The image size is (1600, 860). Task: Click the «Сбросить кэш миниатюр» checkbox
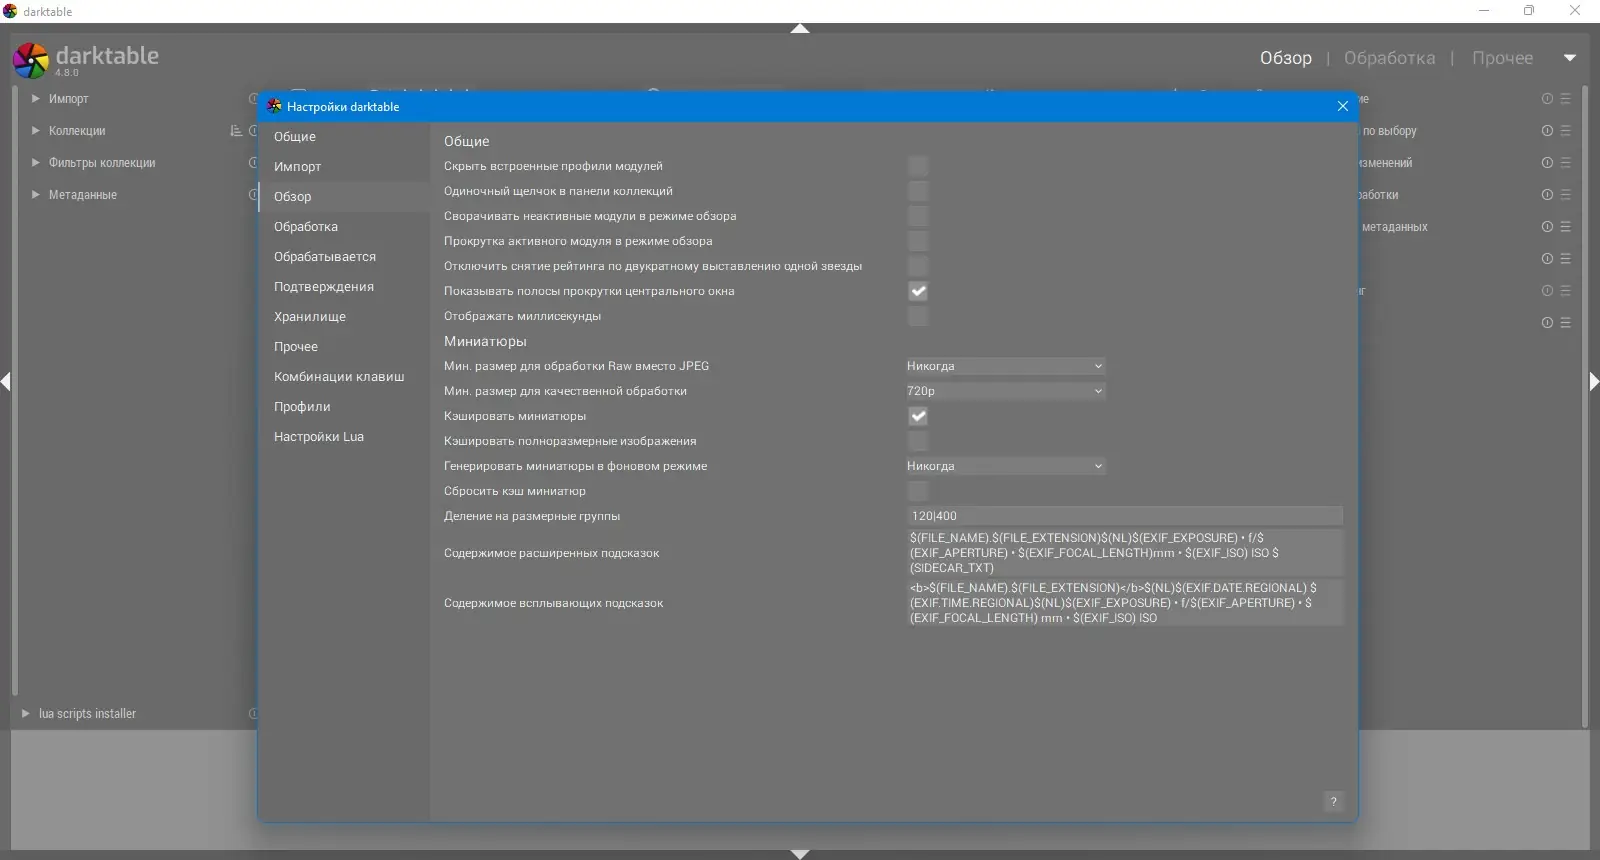[x=918, y=491]
